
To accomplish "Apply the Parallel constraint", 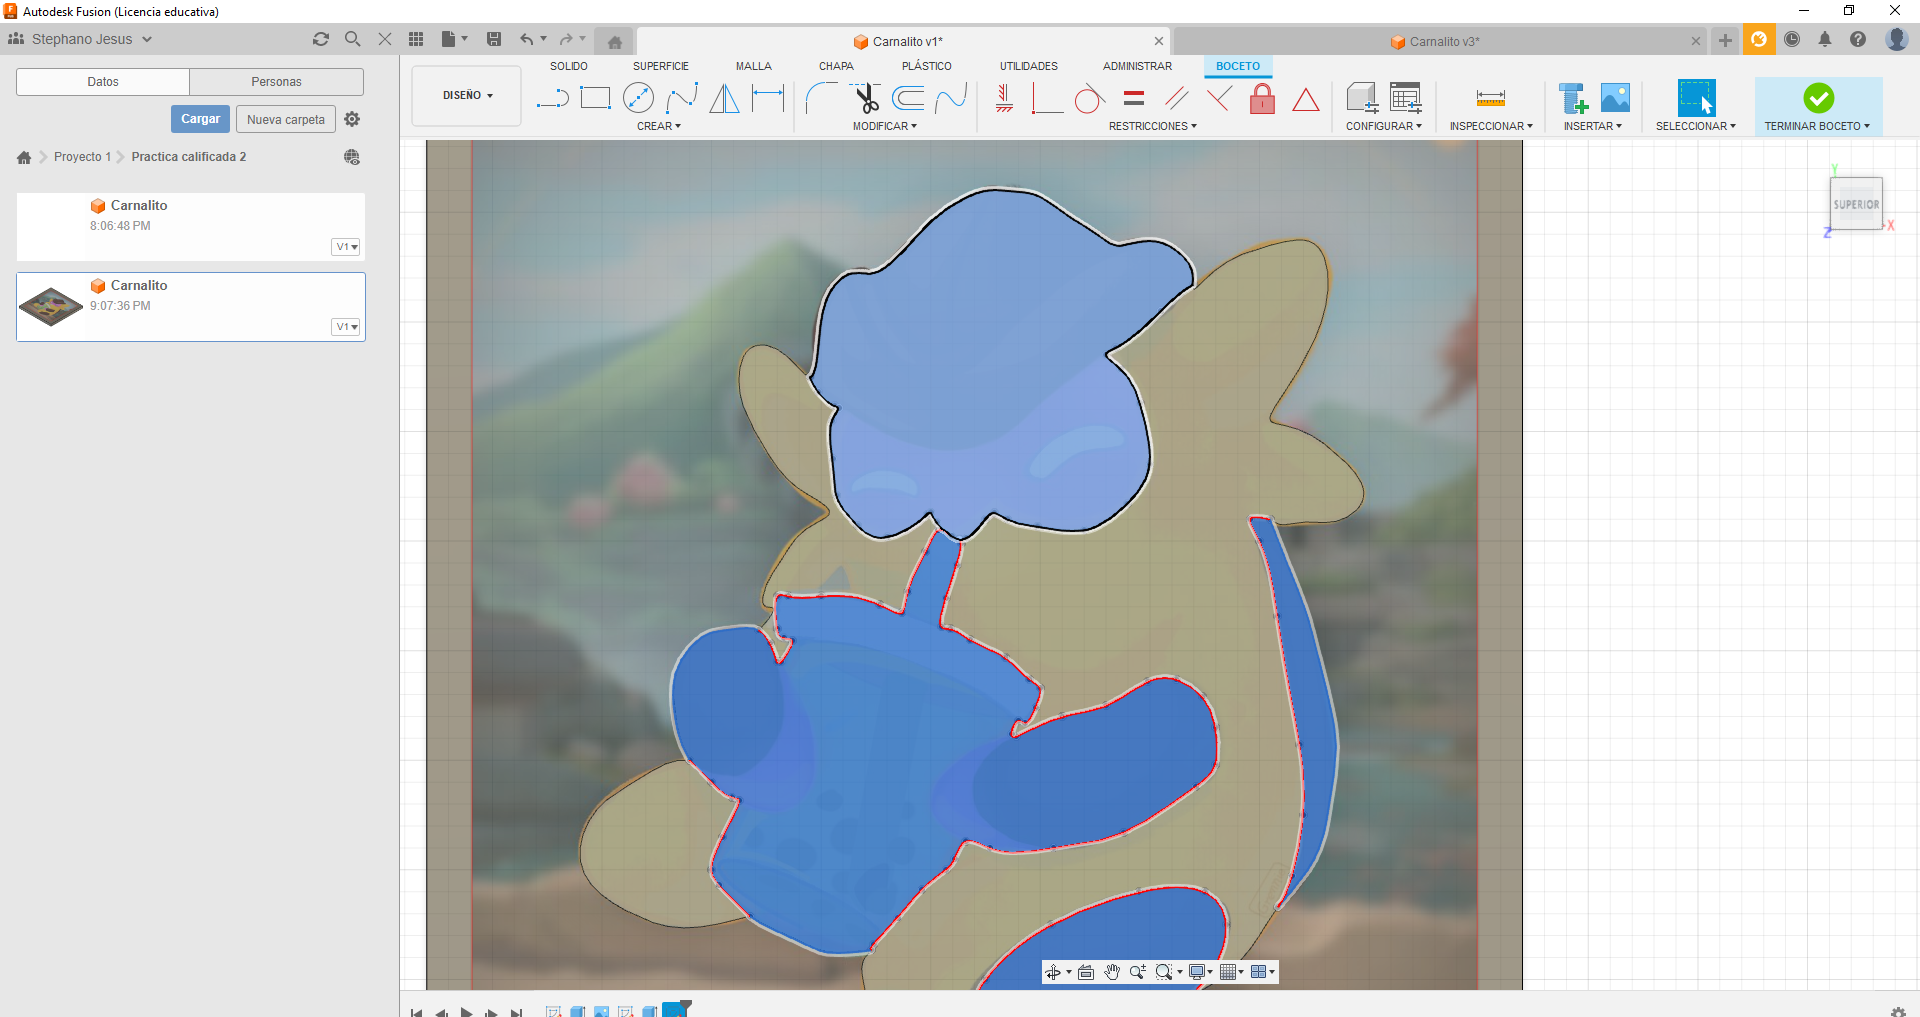I will tap(1177, 98).
